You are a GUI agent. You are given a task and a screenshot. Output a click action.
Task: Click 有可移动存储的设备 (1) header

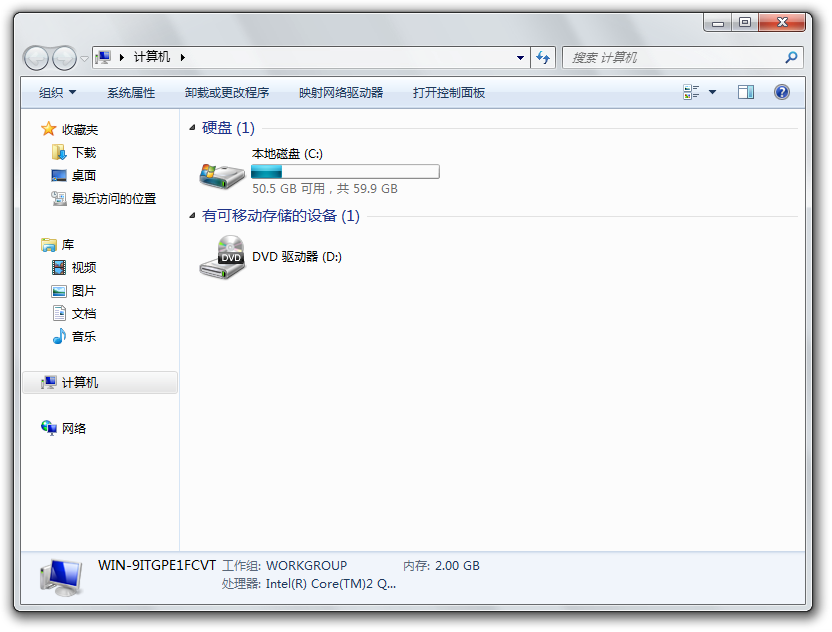click(281, 215)
